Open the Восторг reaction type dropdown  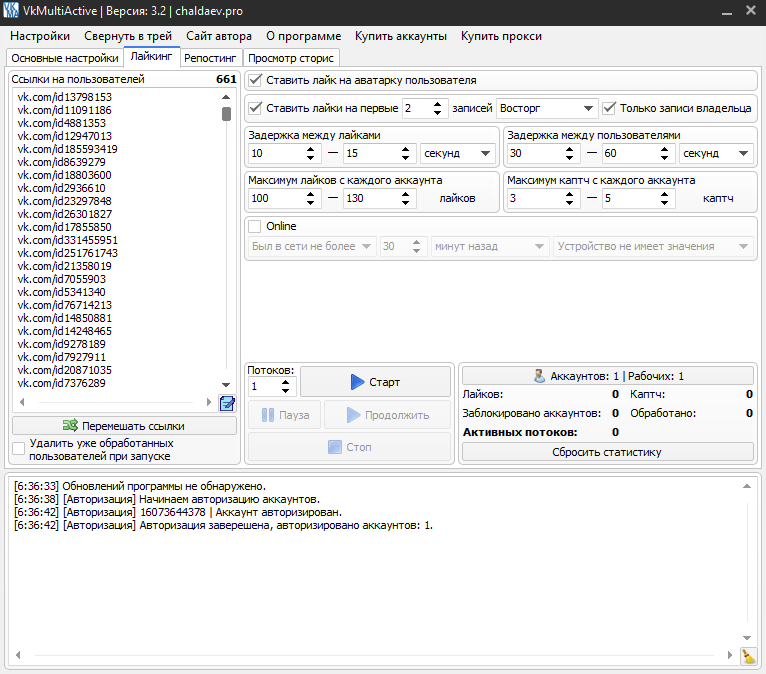(x=546, y=108)
